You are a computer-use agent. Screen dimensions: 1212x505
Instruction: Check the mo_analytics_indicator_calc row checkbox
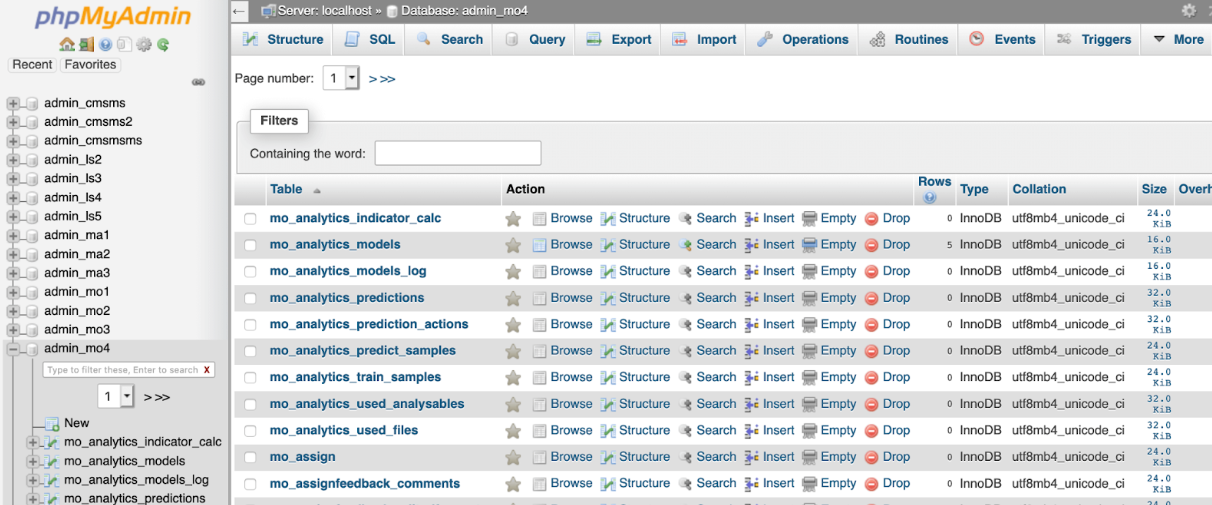pyautogui.click(x=250, y=219)
